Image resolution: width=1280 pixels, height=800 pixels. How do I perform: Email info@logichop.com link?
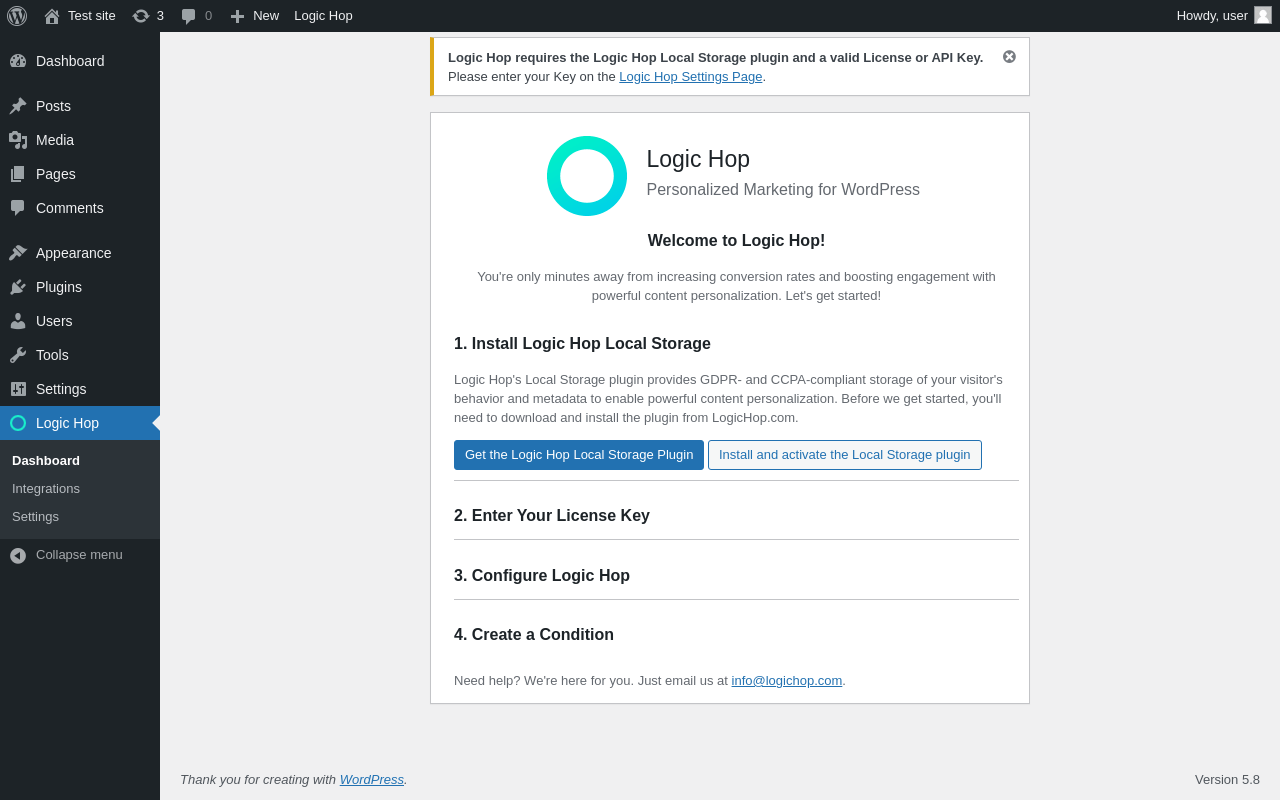pos(787,681)
